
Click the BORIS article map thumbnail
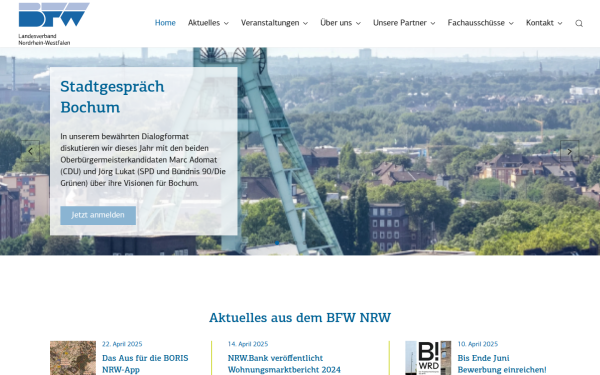tap(73, 358)
